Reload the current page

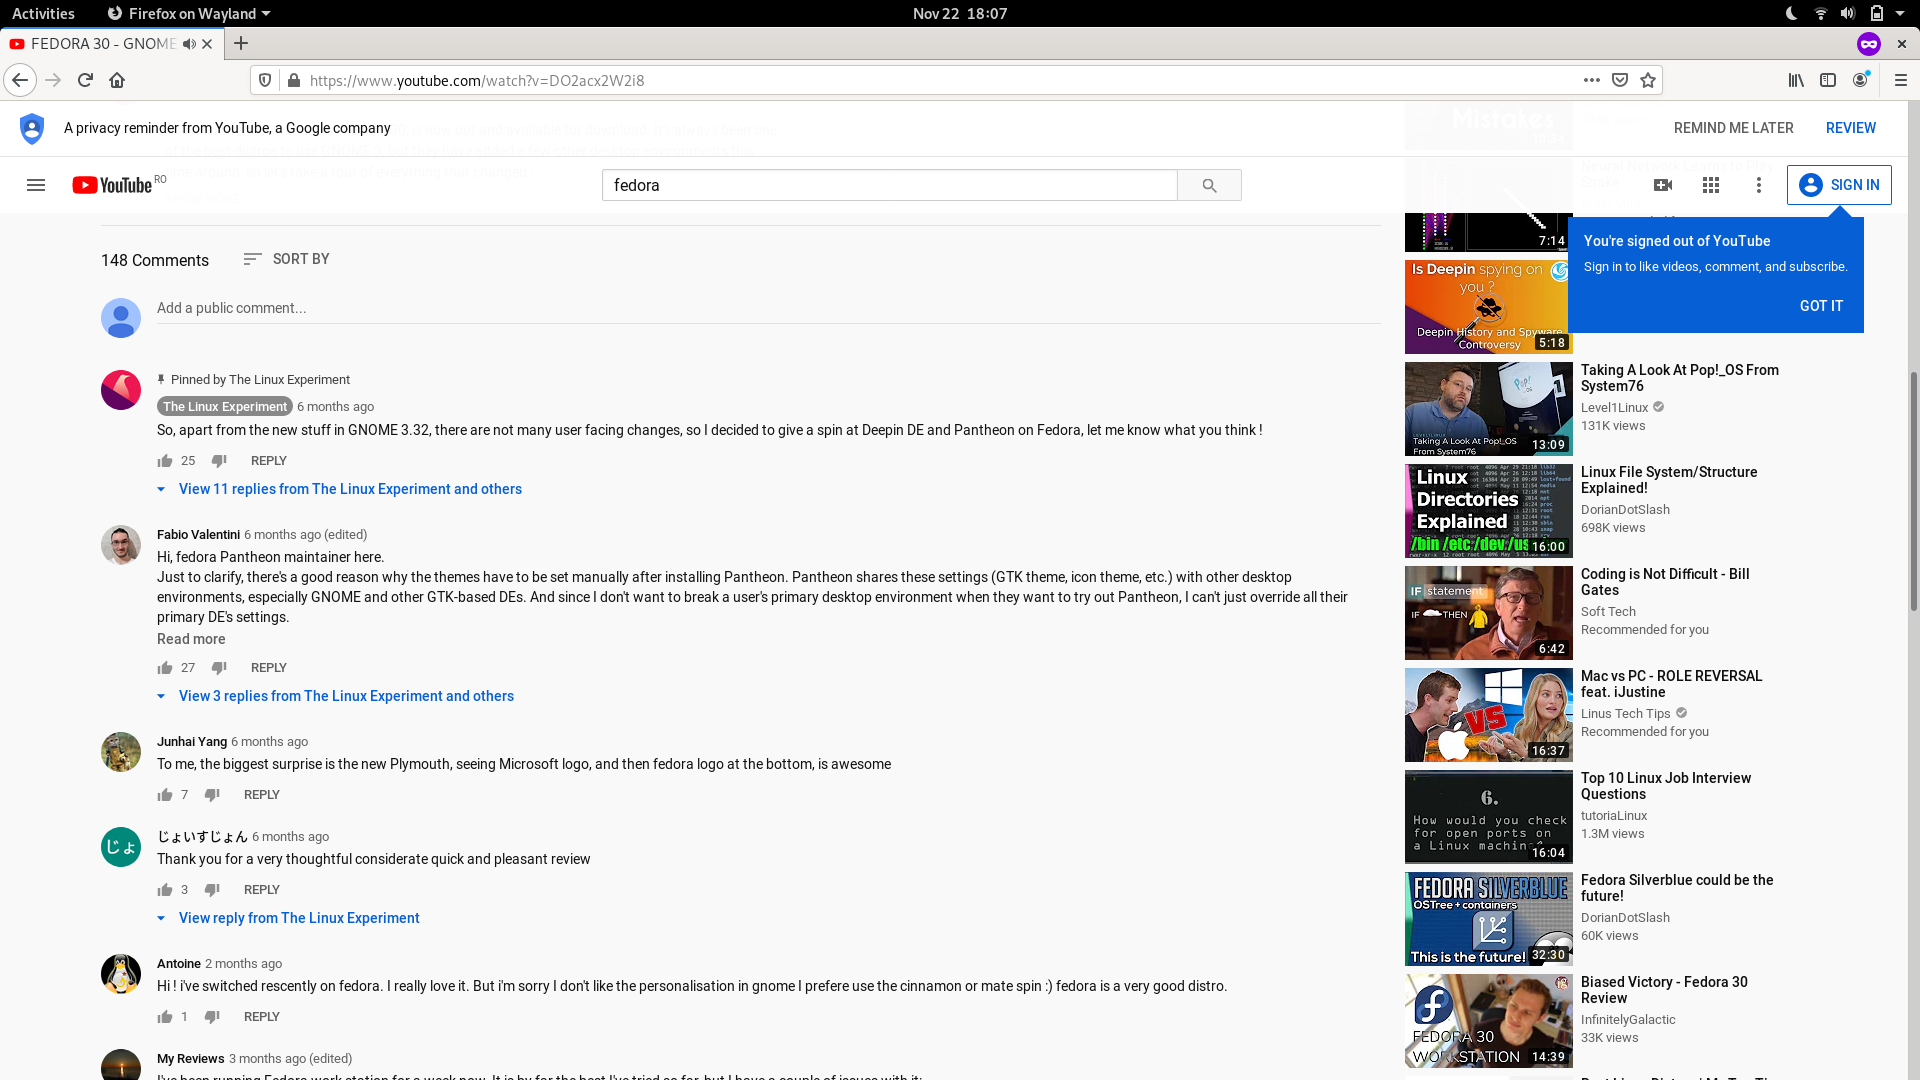pyautogui.click(x=85, y=80)
